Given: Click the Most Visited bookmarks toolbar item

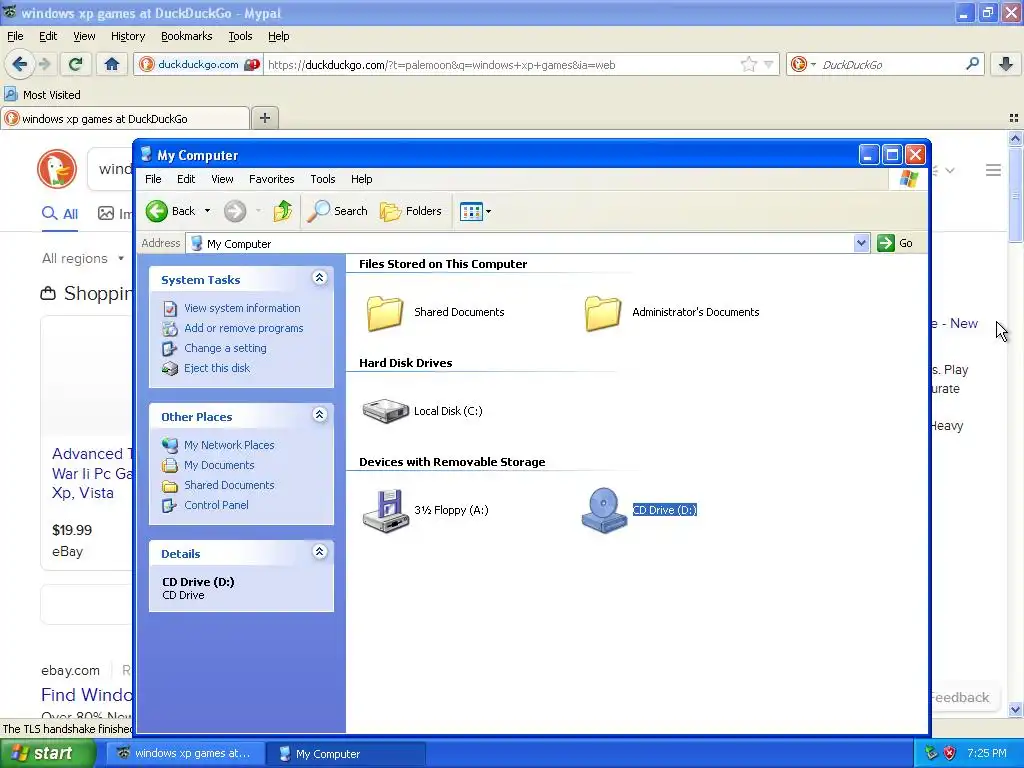Looking at the screenshot, I should (42, 95).
